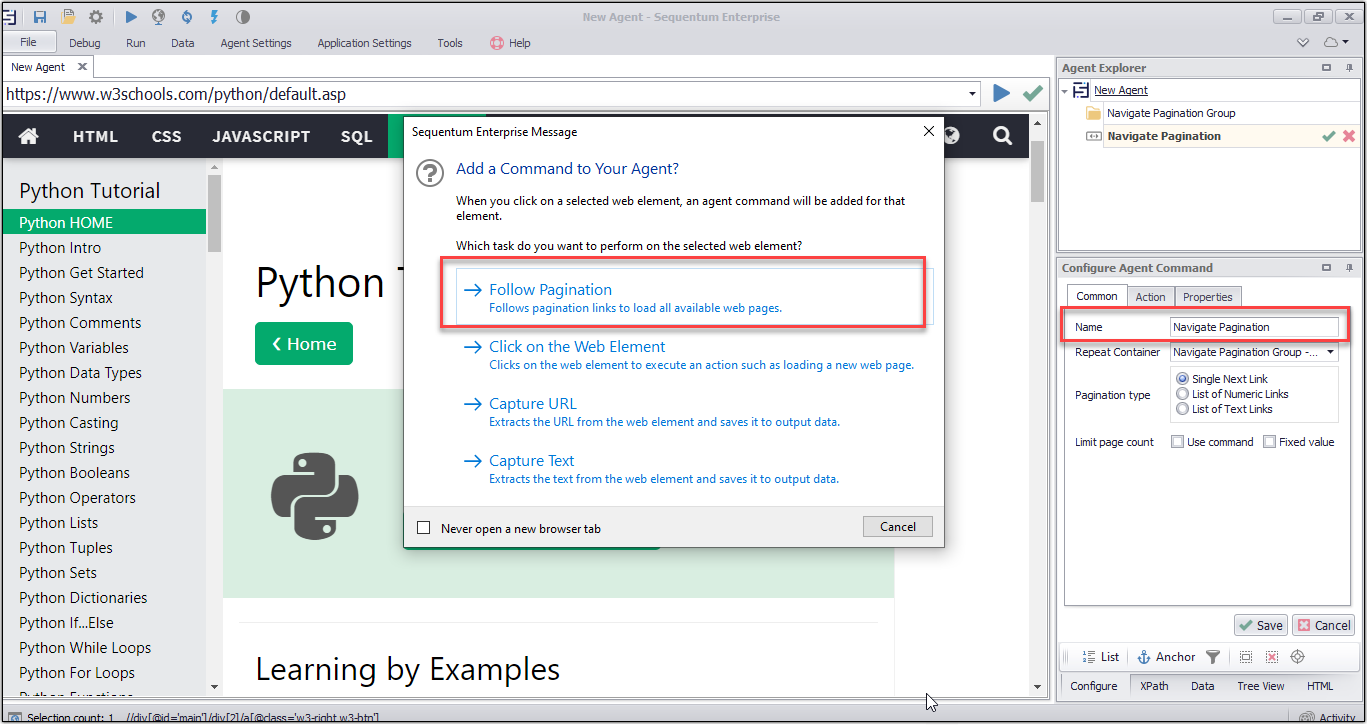Click the green checkmark next to address bar

pyautogui.click(x=1033, y=94)
